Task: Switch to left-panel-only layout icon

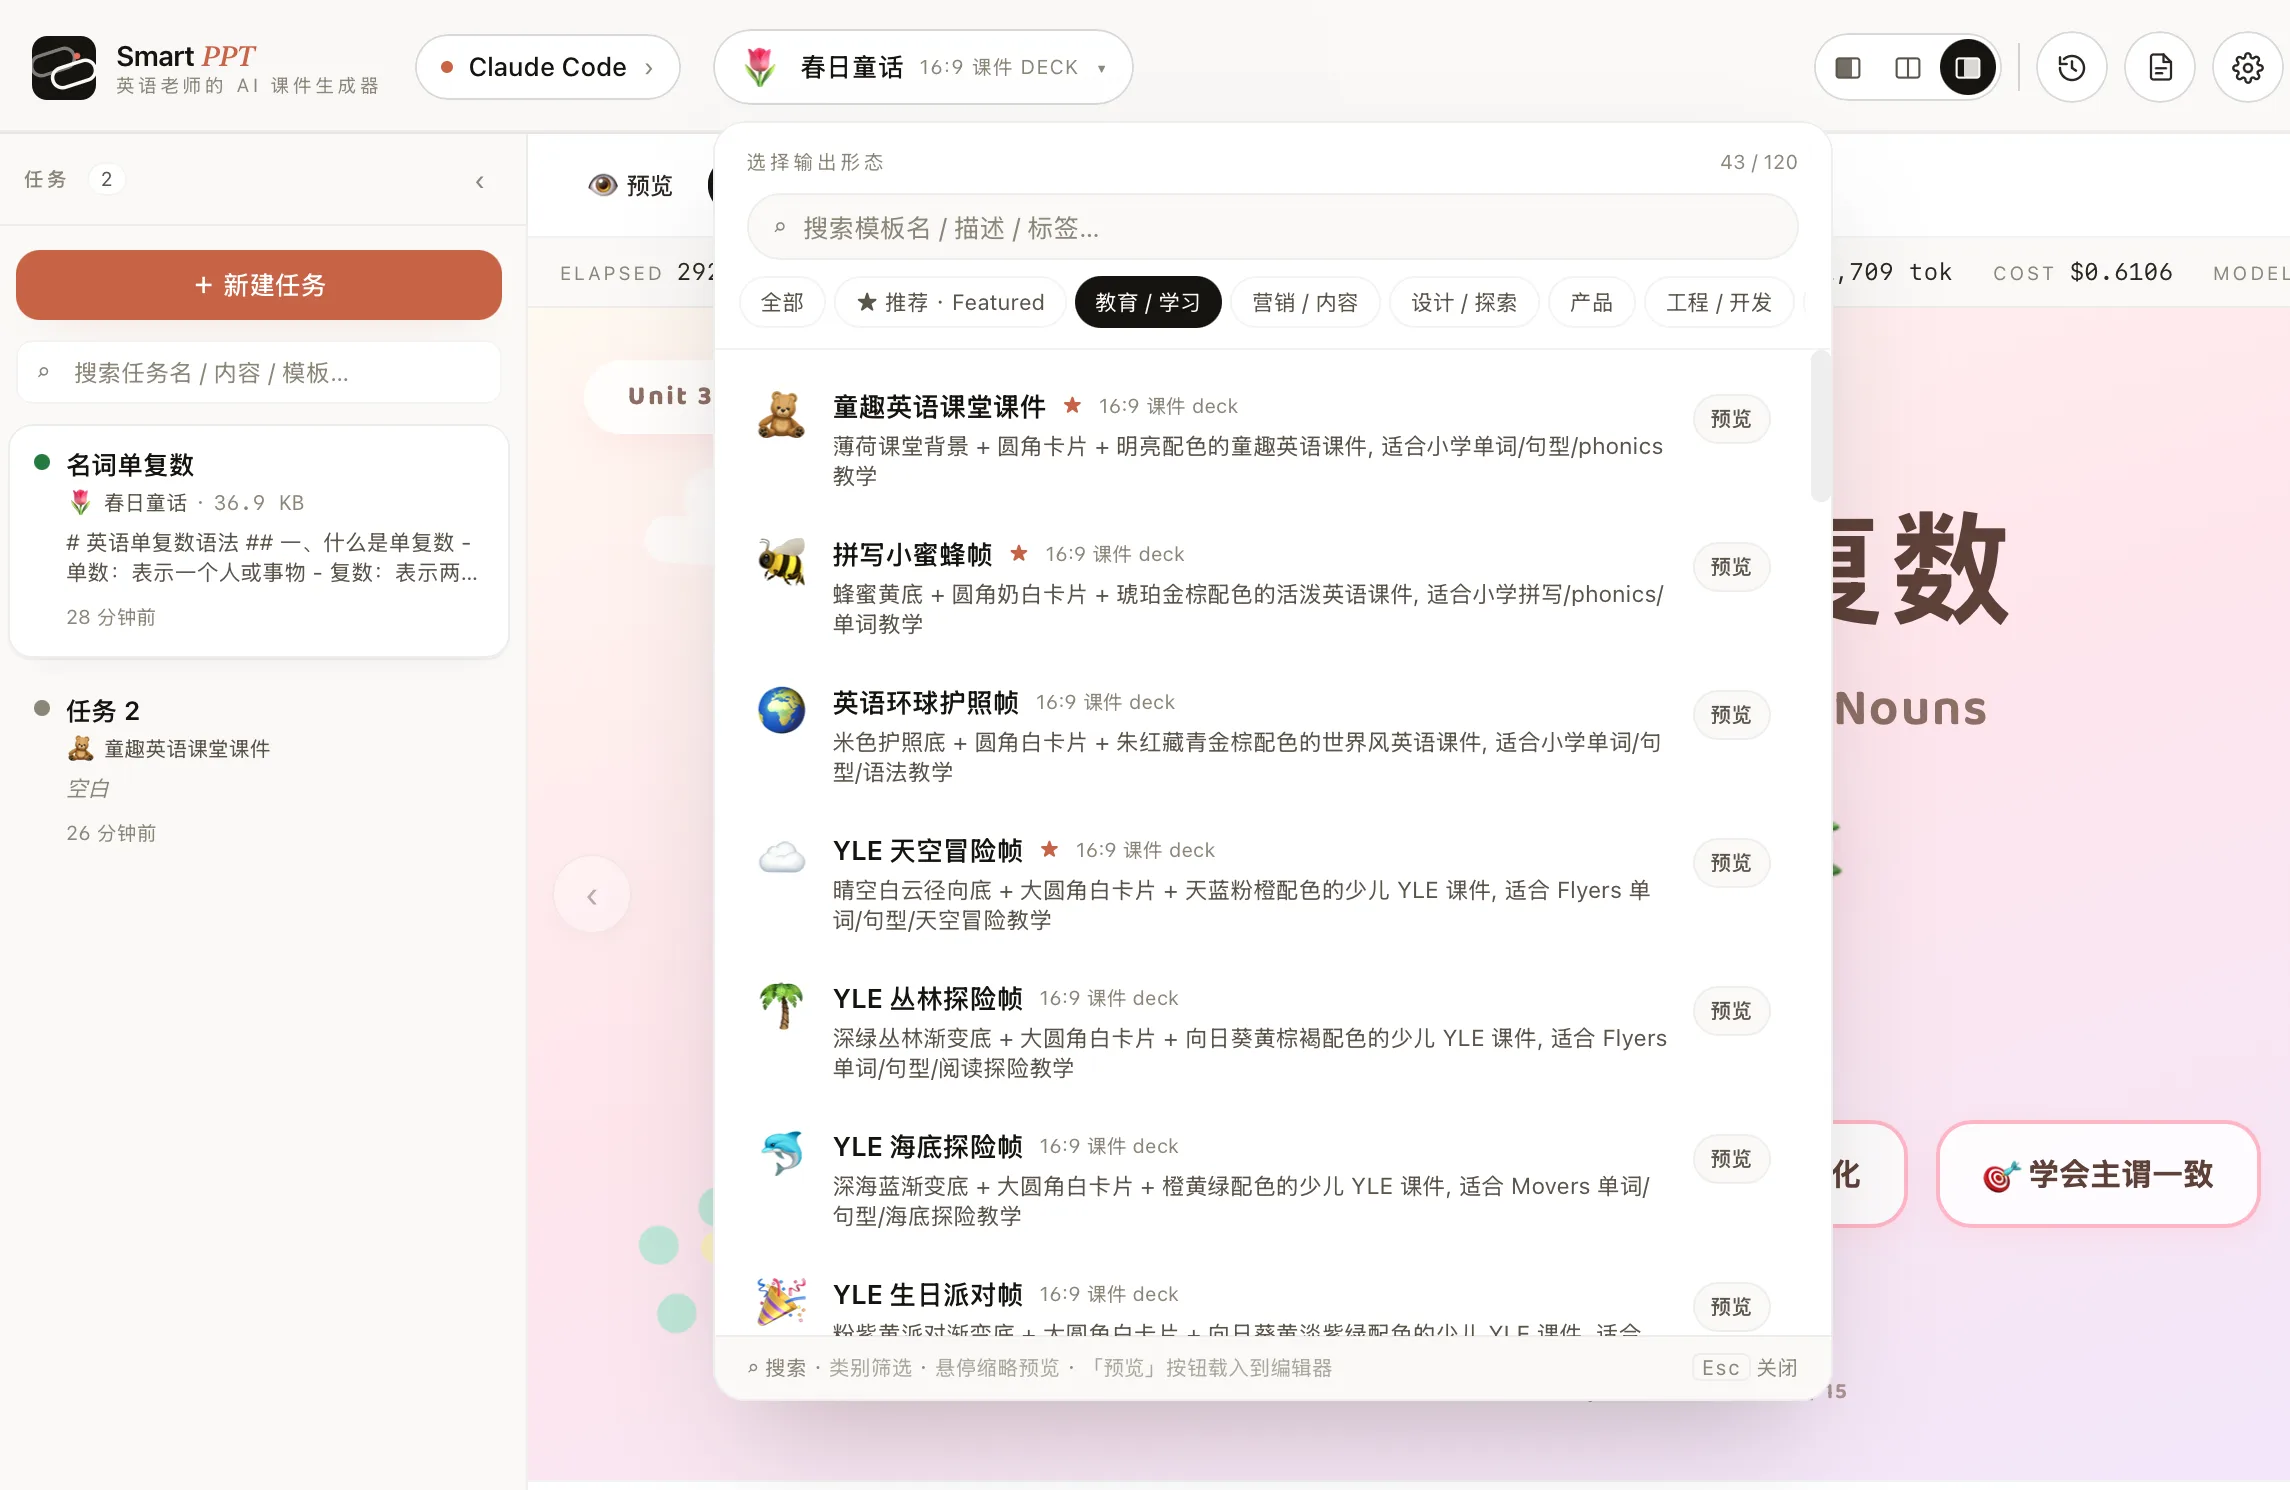Action: click(1847, 68)
